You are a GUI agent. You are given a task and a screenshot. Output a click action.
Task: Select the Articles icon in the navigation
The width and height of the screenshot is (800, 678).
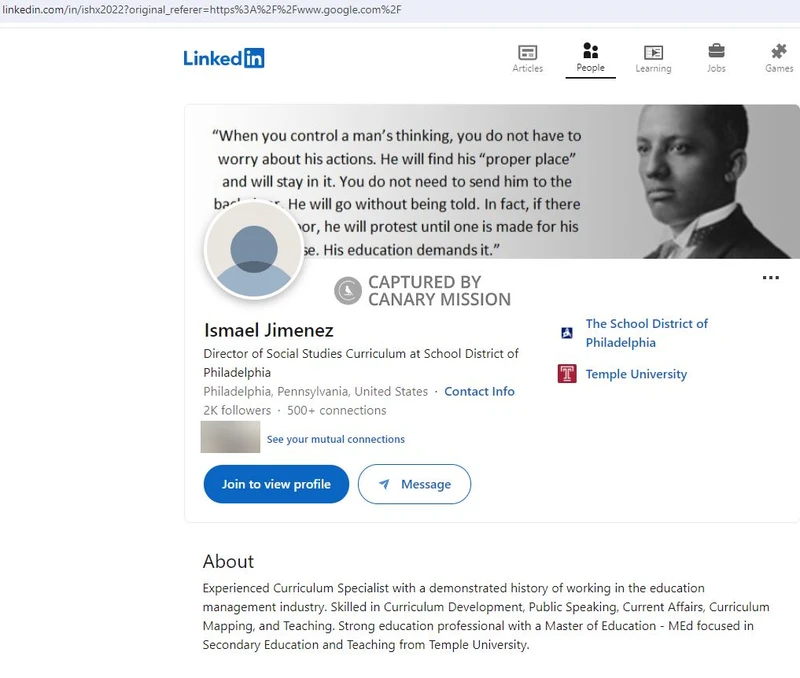pos(527,50)
